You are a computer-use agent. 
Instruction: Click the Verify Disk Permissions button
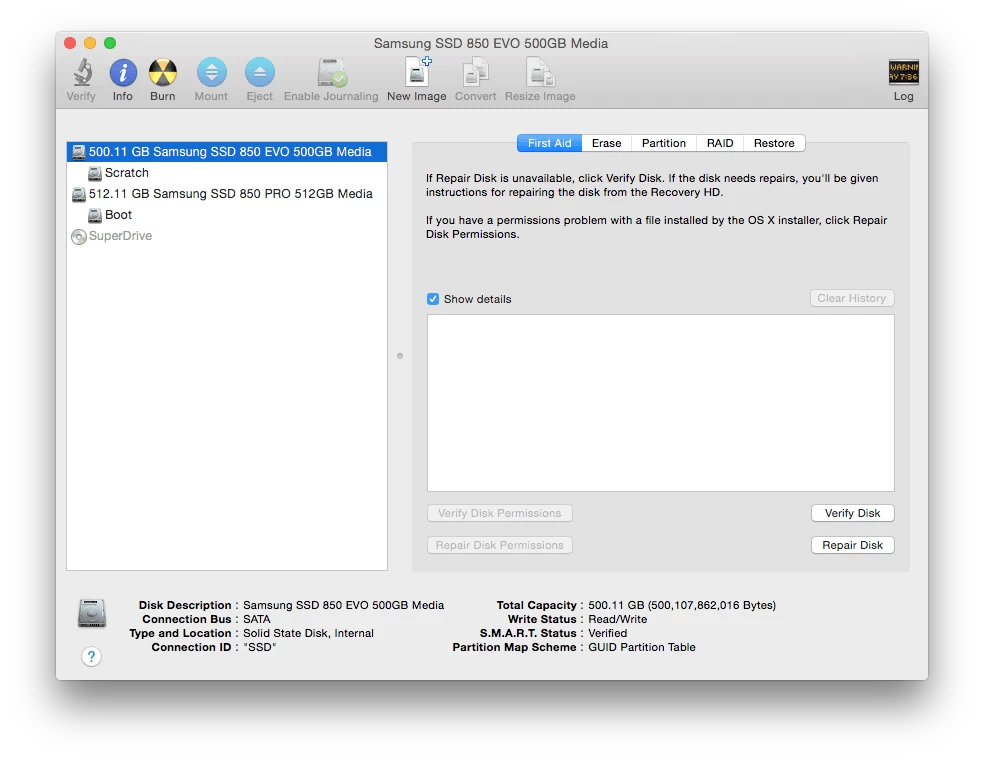500,513
